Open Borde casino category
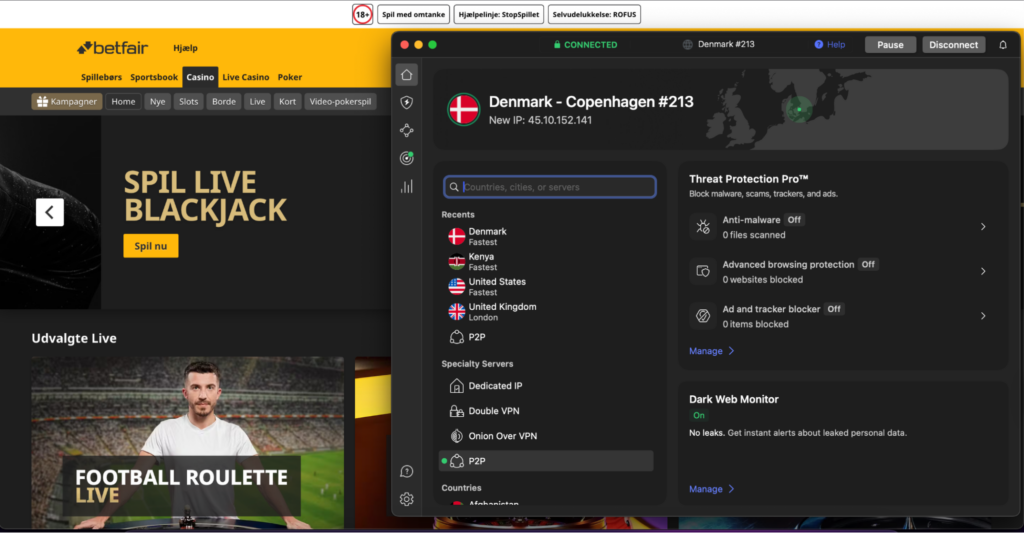Image resolution: width=1024 pixels, height=533 pixels. point(224,101)
